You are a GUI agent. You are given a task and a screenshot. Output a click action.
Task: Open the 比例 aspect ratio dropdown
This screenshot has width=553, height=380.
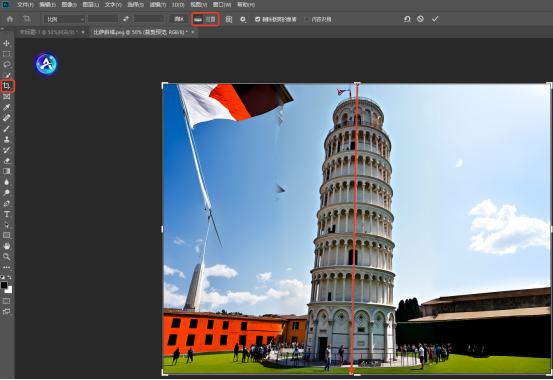64,19
